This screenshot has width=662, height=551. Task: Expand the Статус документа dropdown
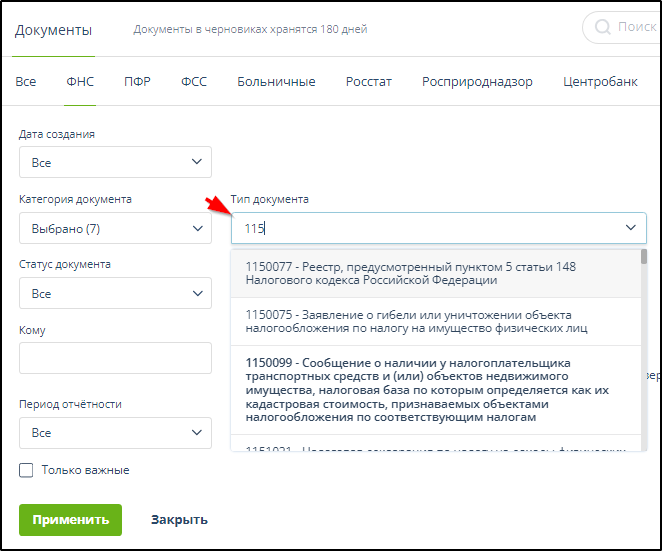click(115, 294)
